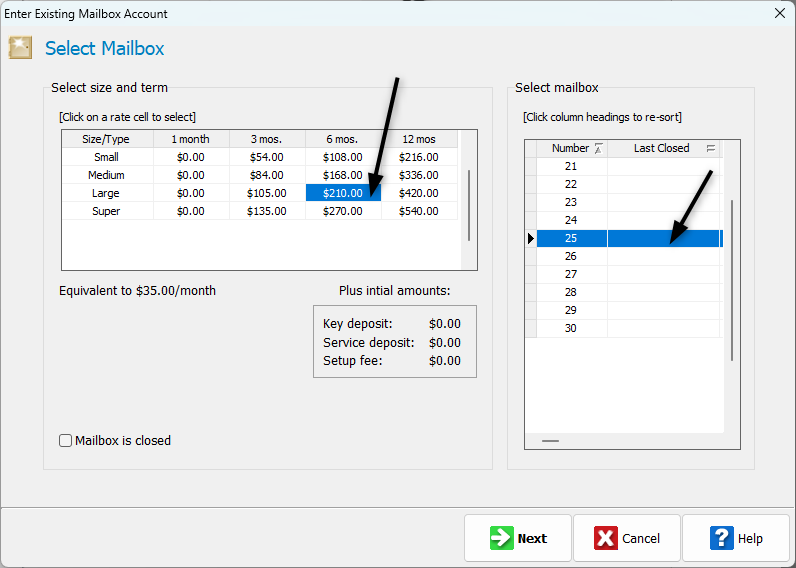Select mailbox number 22
This screenshot has width=796, height=568.
628,184
